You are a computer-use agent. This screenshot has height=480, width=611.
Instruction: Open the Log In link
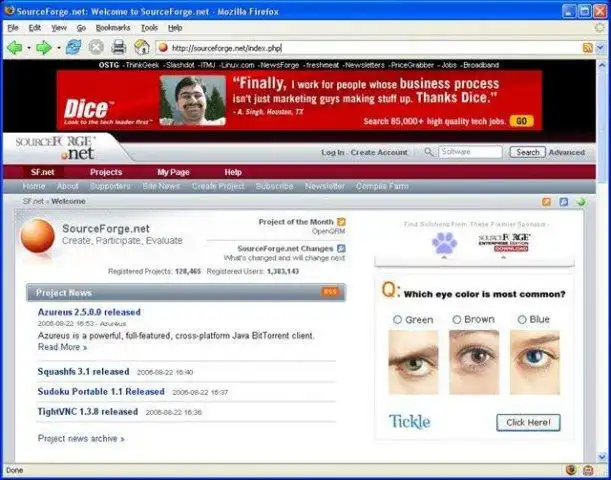333,152
